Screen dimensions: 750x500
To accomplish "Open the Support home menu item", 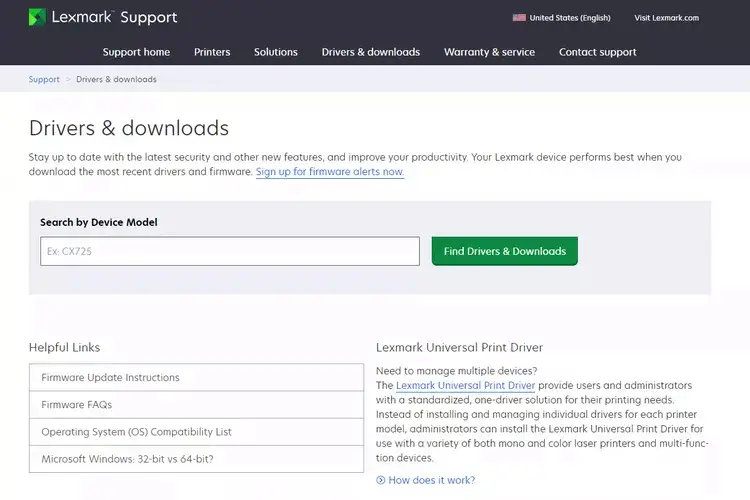I will pos(136,52).
